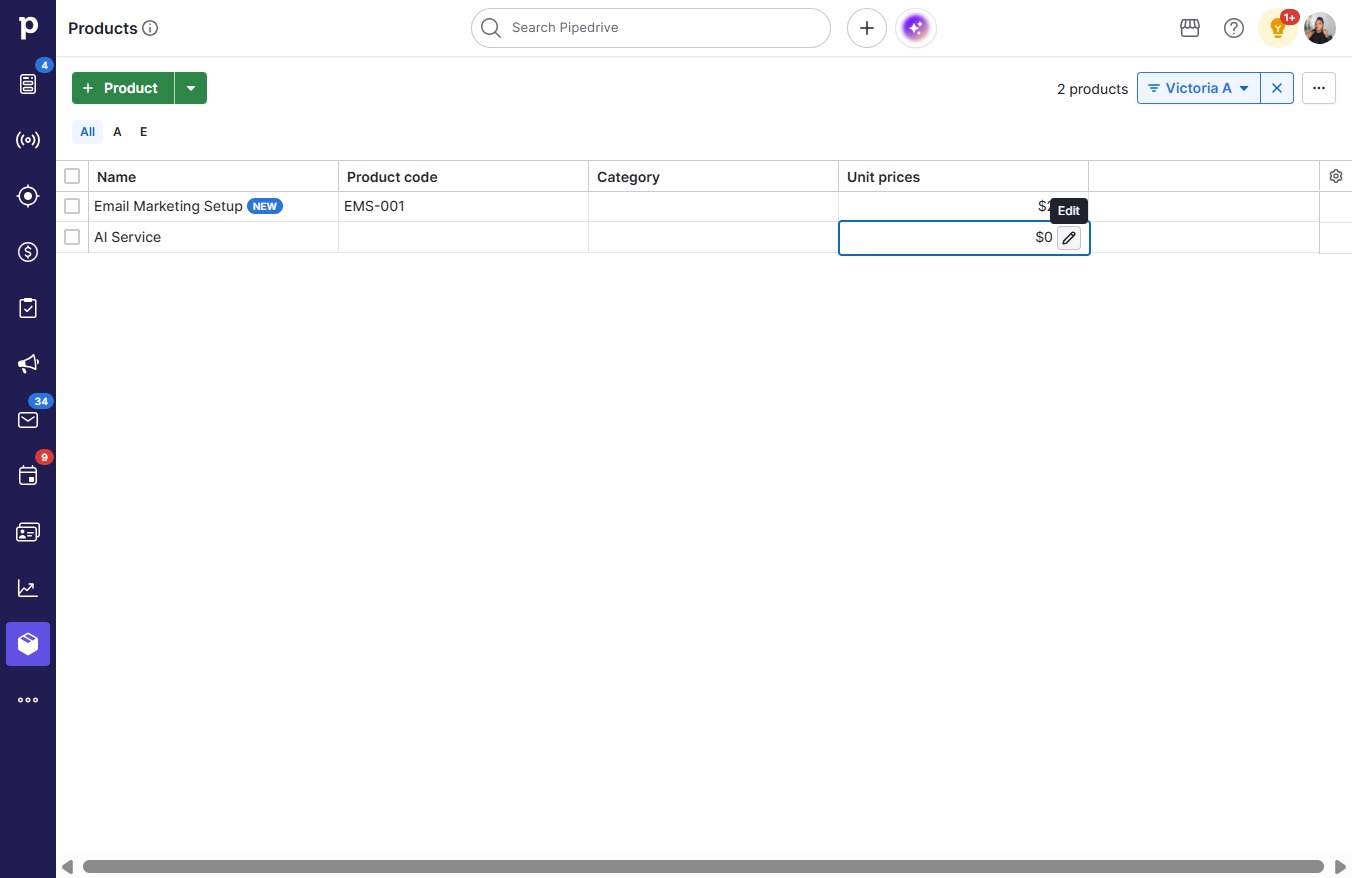
Task: Clear the Victoria A filter
Action: [x=1277, y=88]
